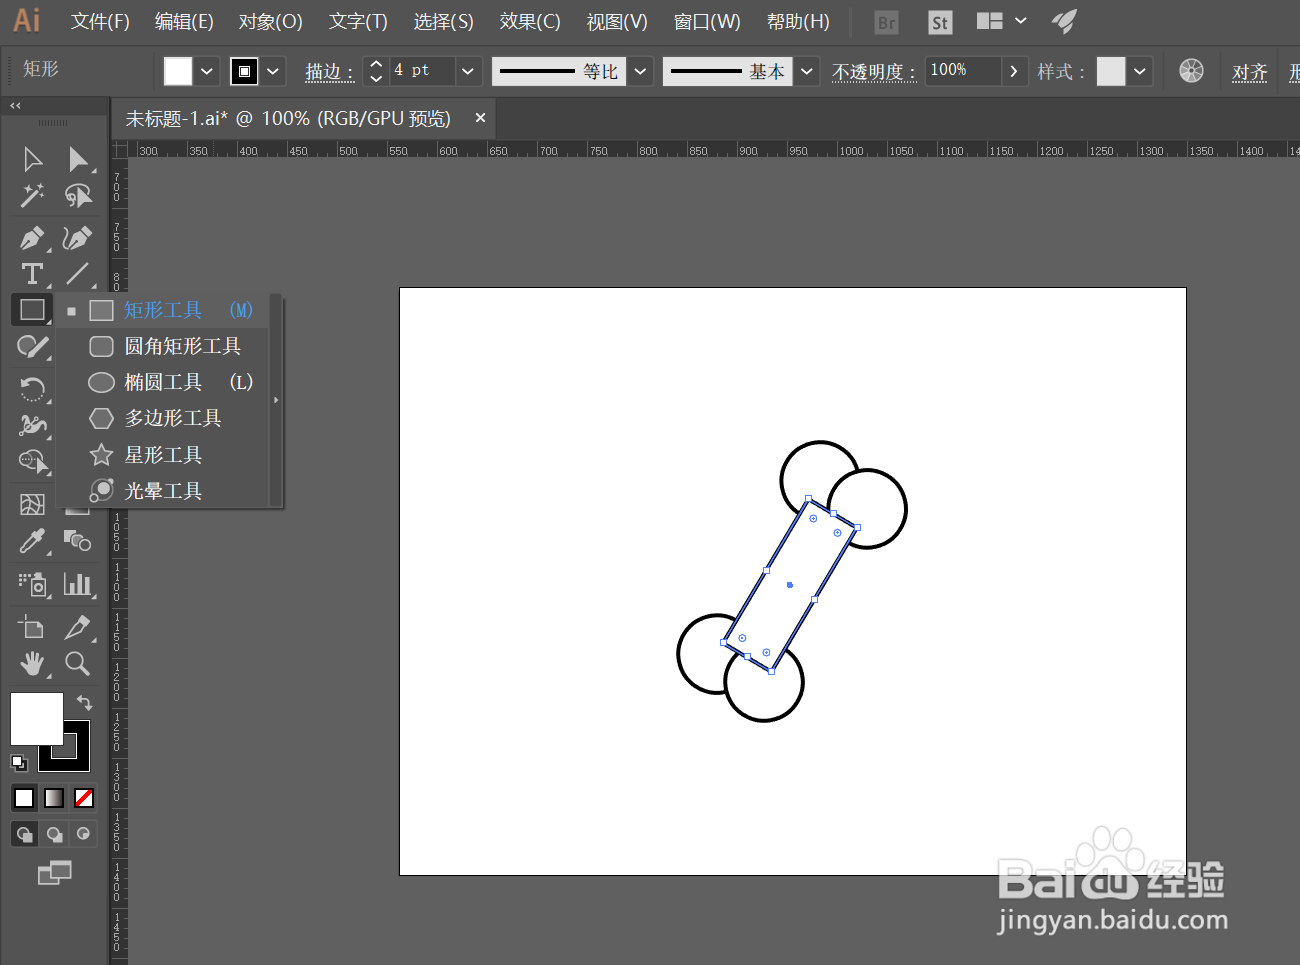Select the Slice tool

(78, 627)
